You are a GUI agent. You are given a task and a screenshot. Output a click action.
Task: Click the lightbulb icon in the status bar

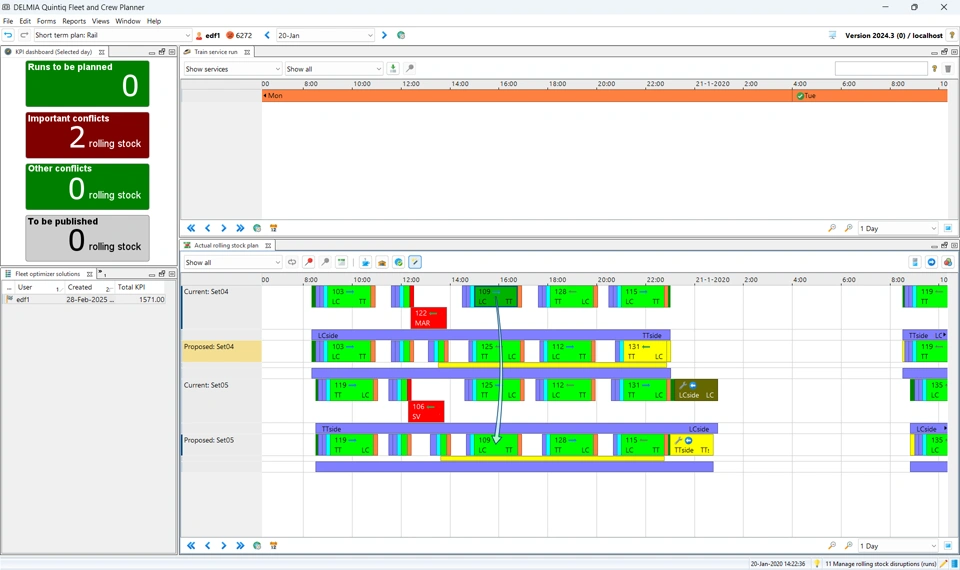[816, 563]
